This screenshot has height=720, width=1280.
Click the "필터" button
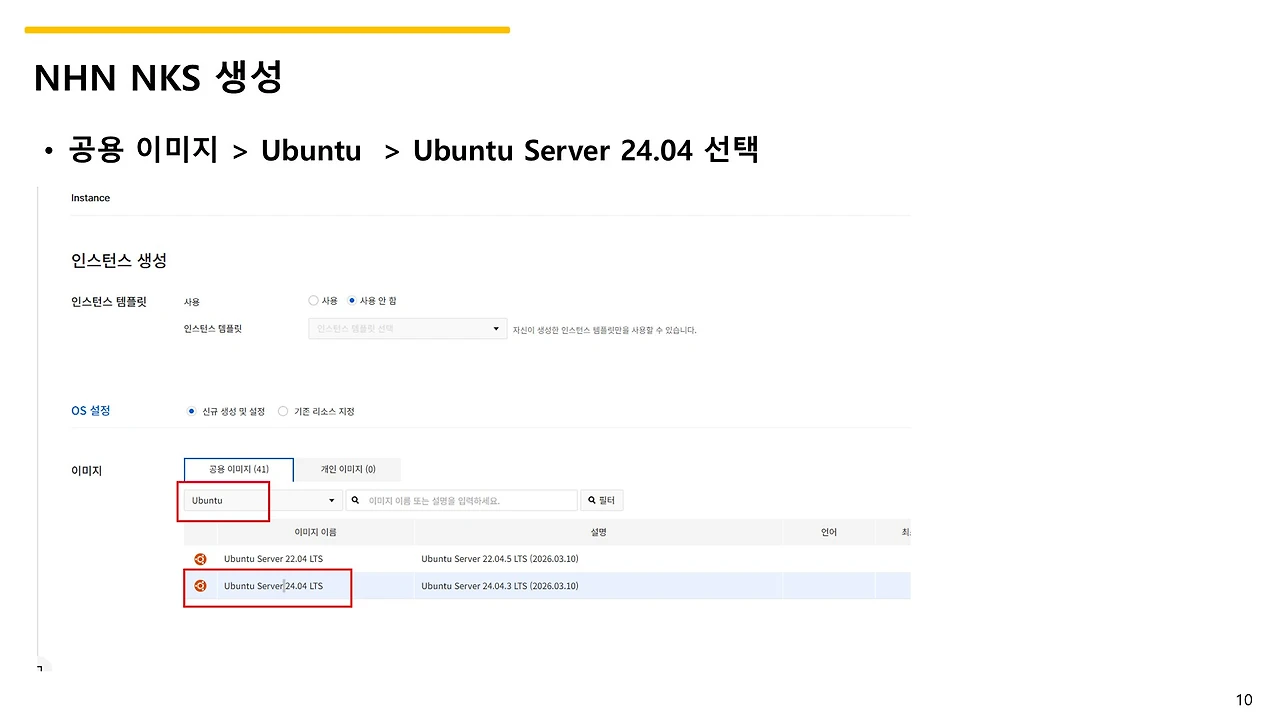(603, 500)
